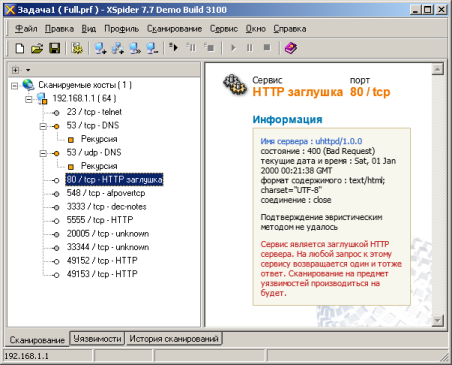Click the orange node marker of 53 / udp - DNS
Screen dimensions: 452x365
point(56,153)
